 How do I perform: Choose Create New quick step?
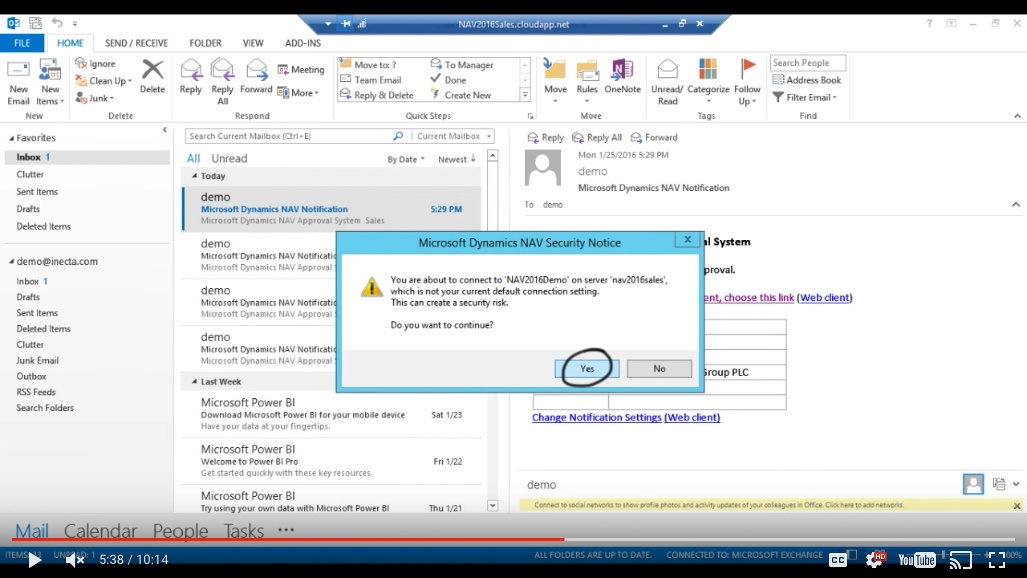[x=460, y=95]
